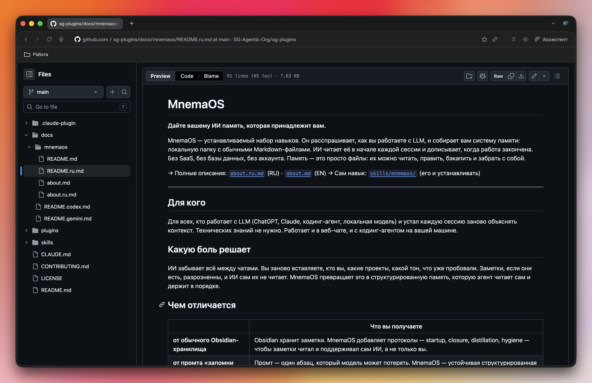
Task: Collapse the Files side panel icon
Action: [x=29, y=74]
